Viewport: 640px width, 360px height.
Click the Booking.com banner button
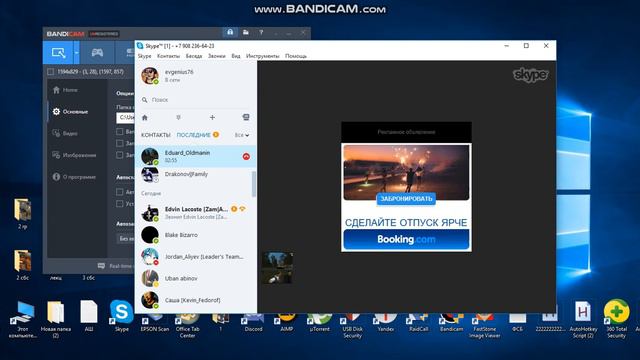(x=406, y=239)
